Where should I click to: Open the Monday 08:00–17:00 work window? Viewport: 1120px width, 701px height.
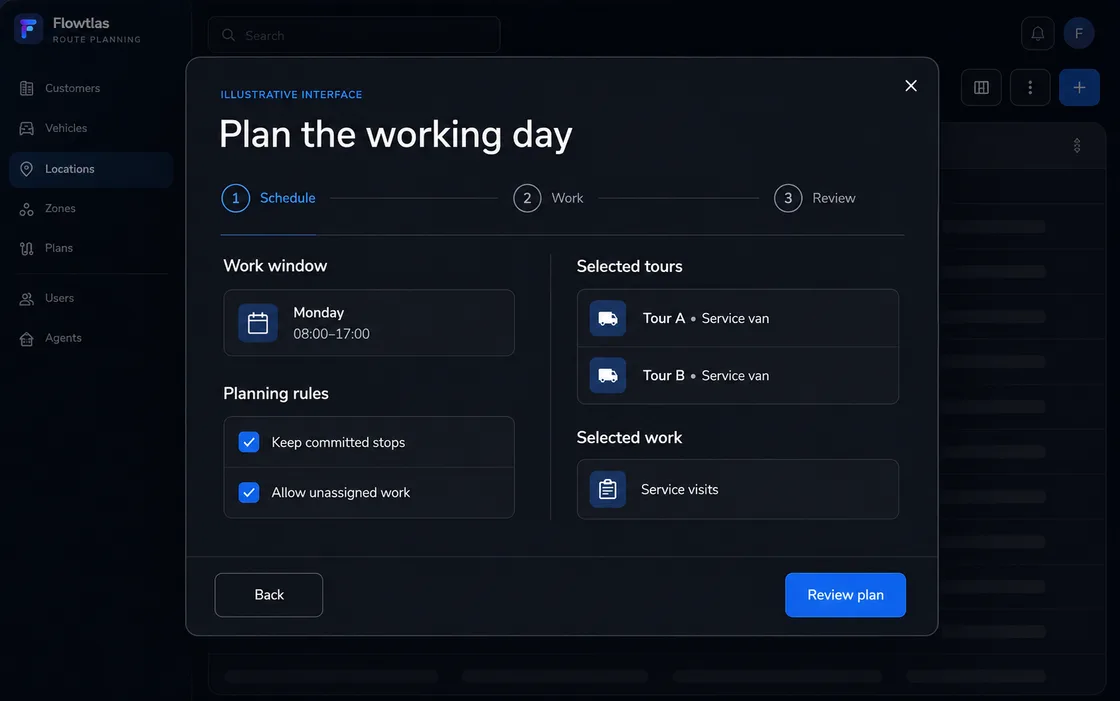[369, 323]
